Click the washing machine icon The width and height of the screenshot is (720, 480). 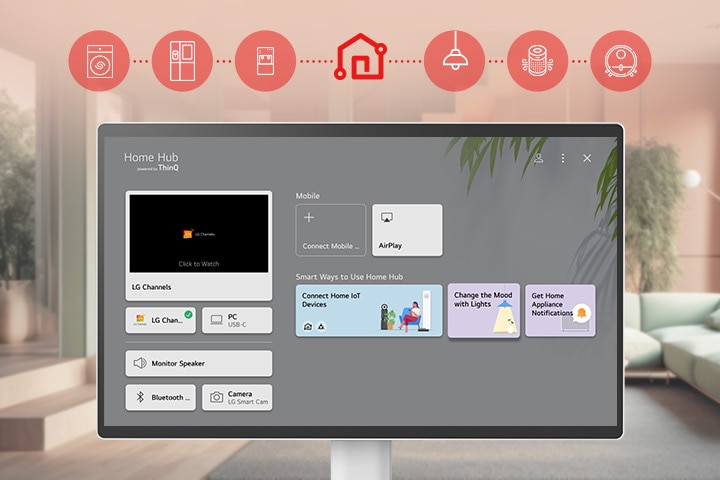tap(98, 61)
